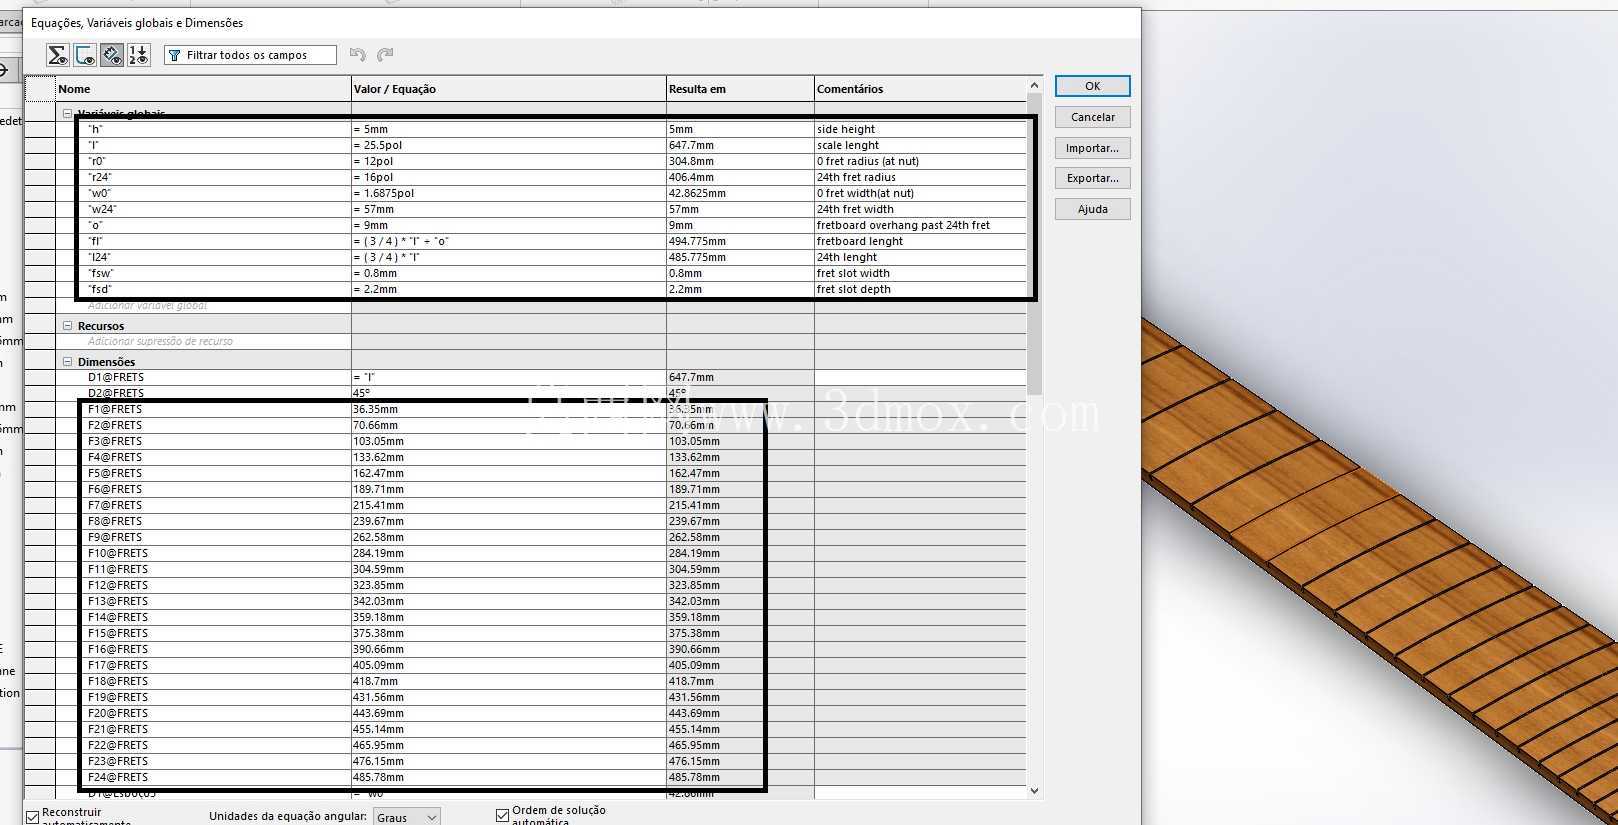Click the Cancelar button

1092,117
